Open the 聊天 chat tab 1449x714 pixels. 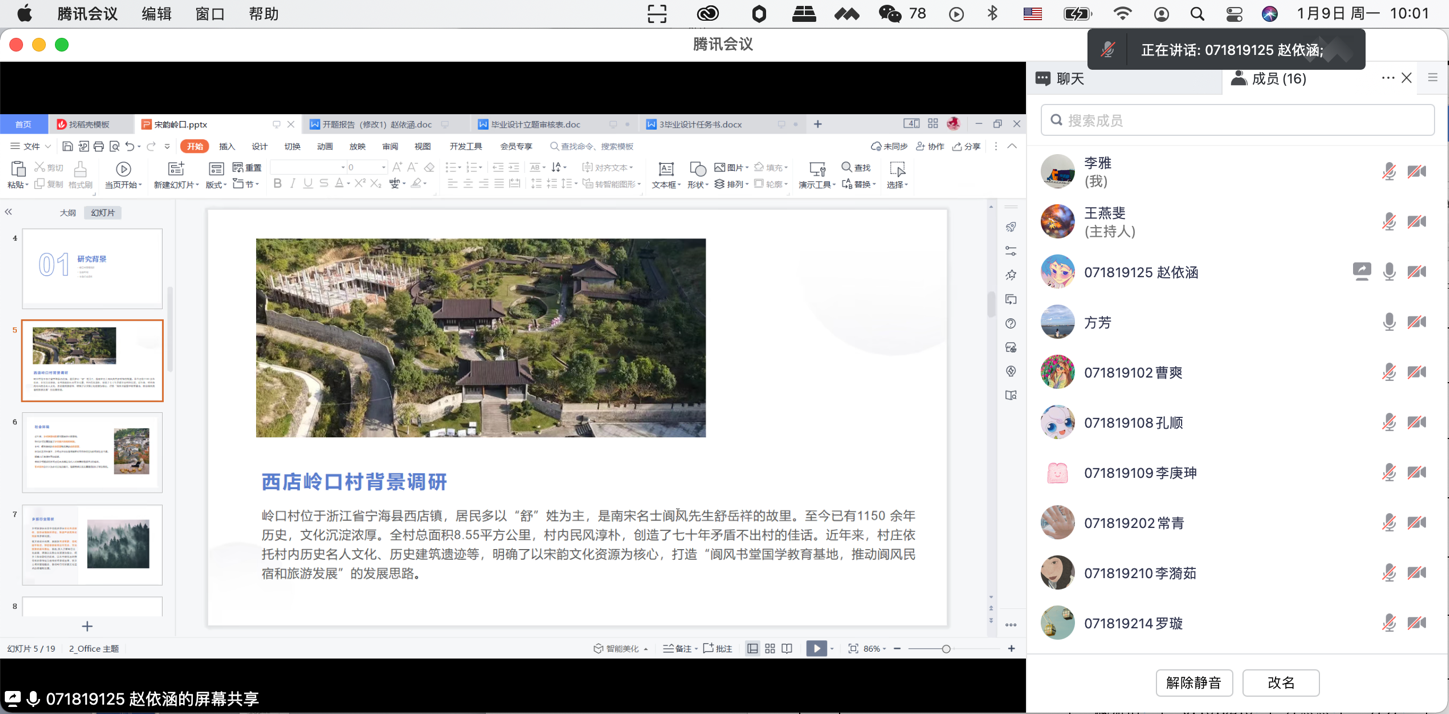point(1060,79)
